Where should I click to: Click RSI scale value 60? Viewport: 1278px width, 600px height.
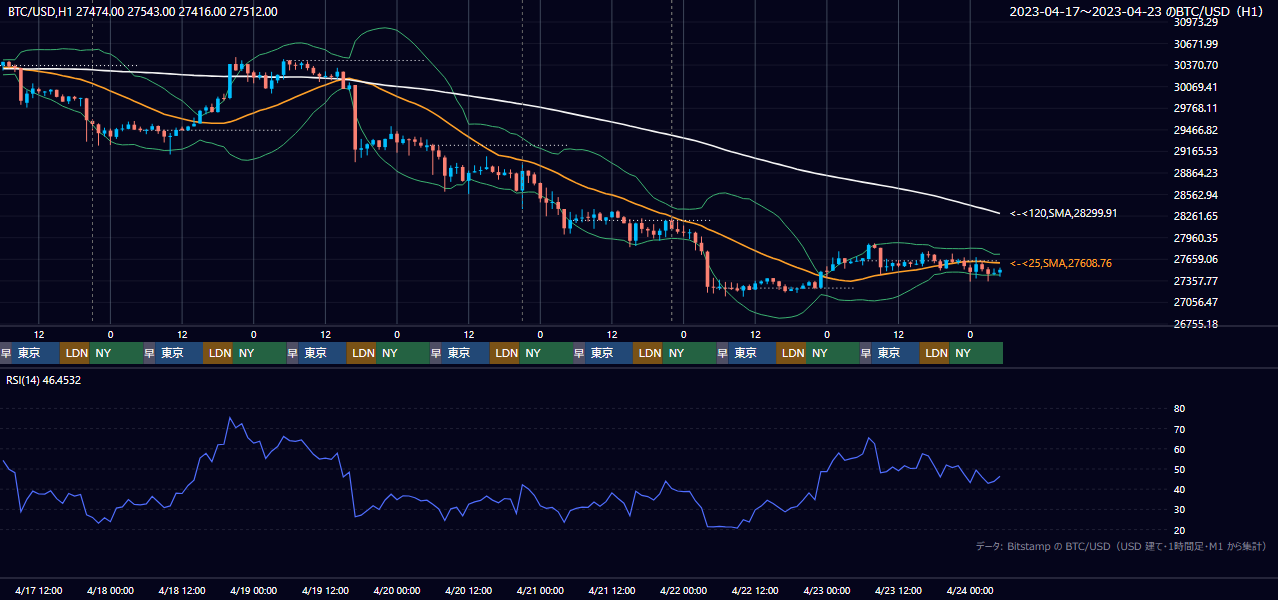pos(1179,449)
